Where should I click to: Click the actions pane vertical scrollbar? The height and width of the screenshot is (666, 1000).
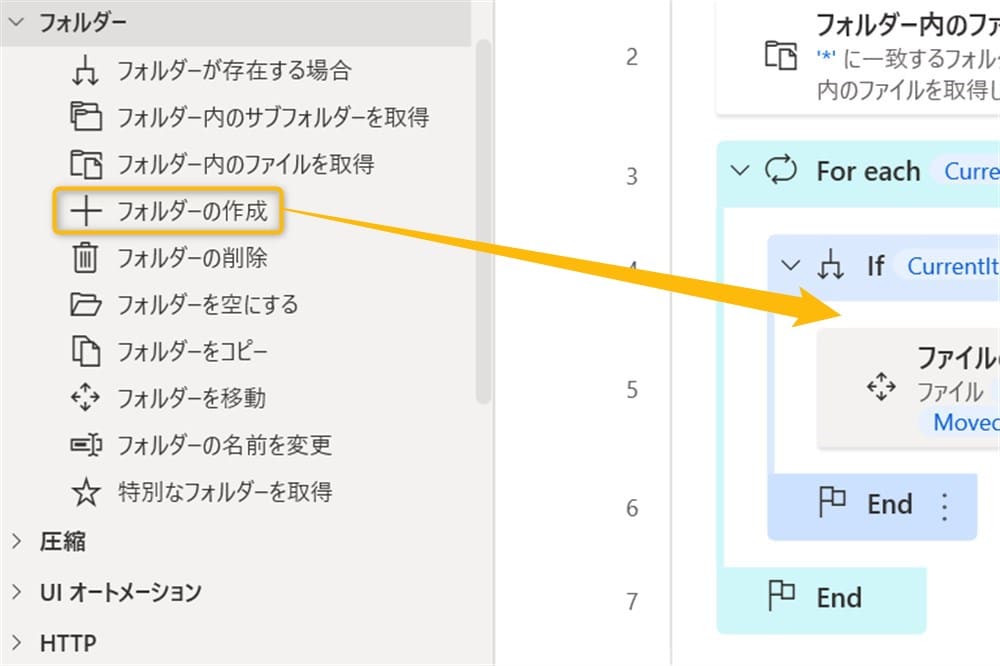484,220
